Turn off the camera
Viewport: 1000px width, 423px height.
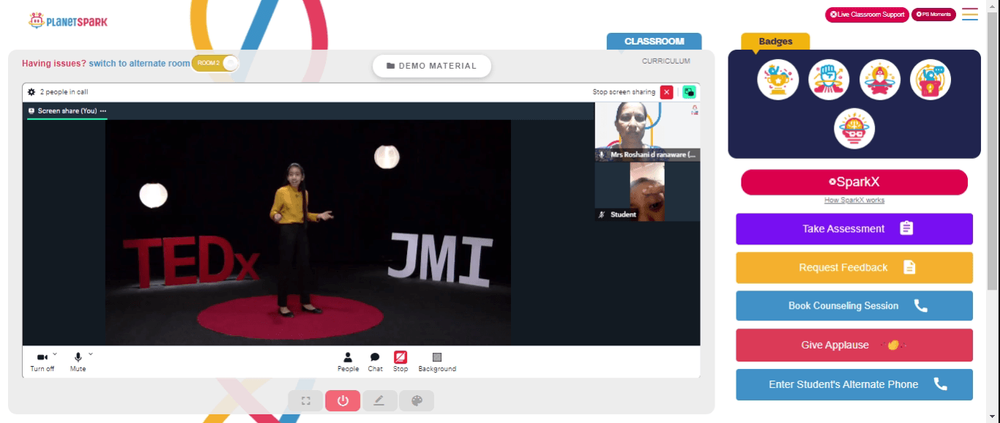click(42, 362)
